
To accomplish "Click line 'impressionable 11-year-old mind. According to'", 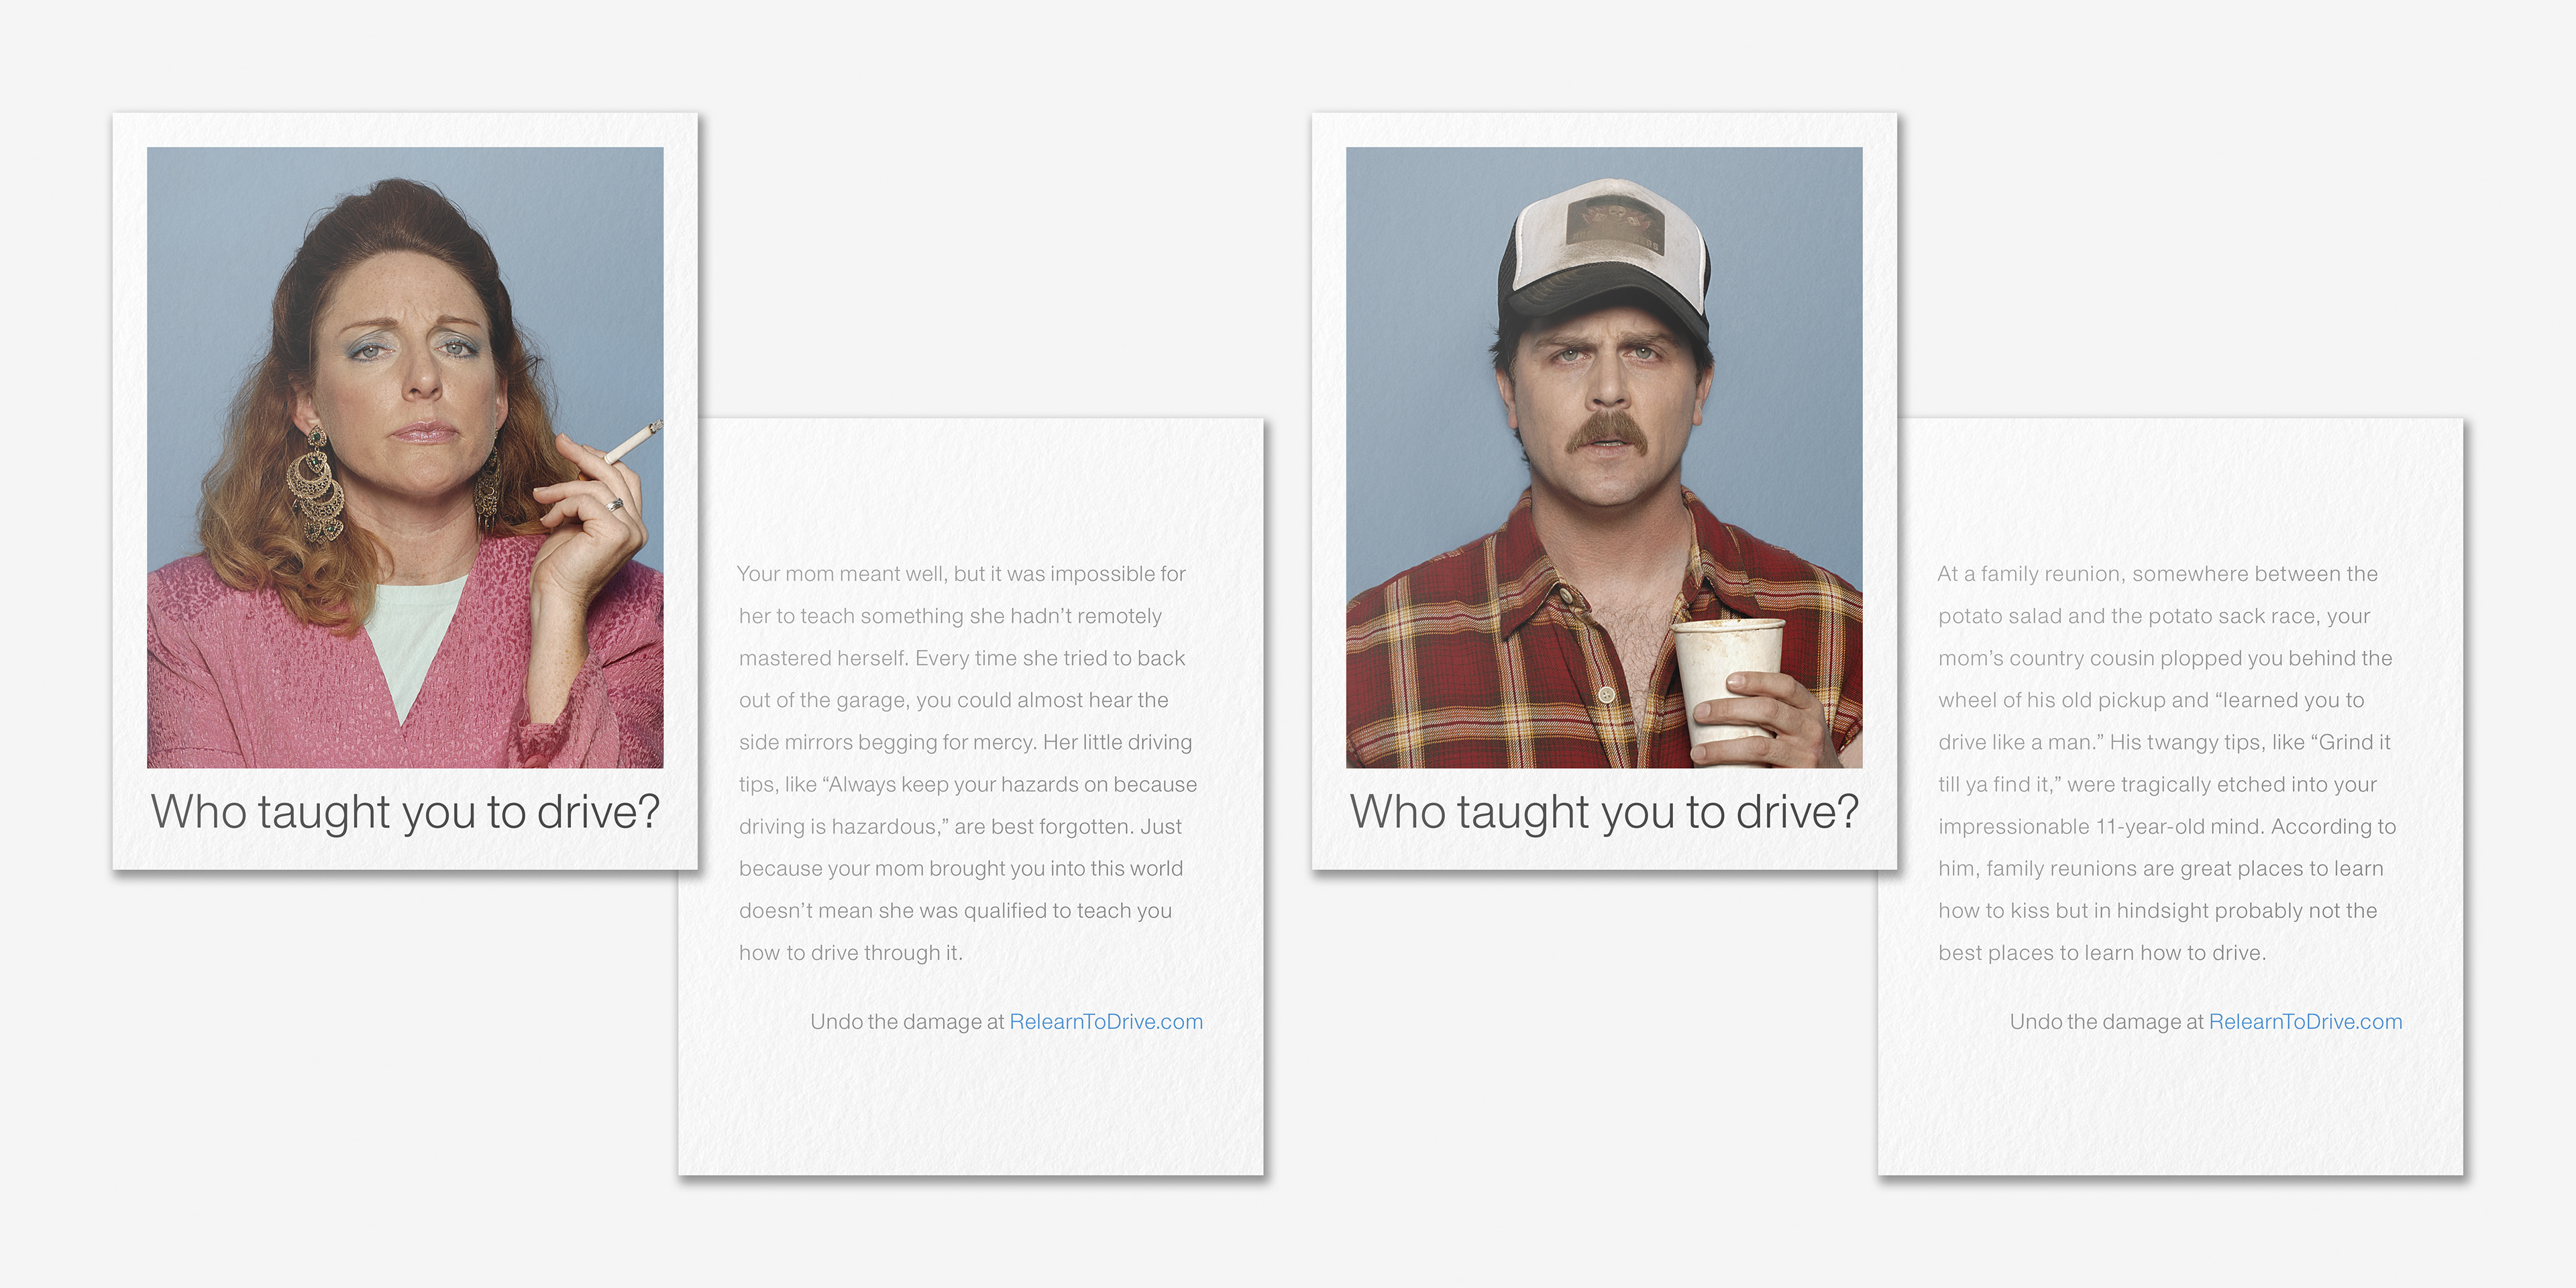I will pos(2167,827).
